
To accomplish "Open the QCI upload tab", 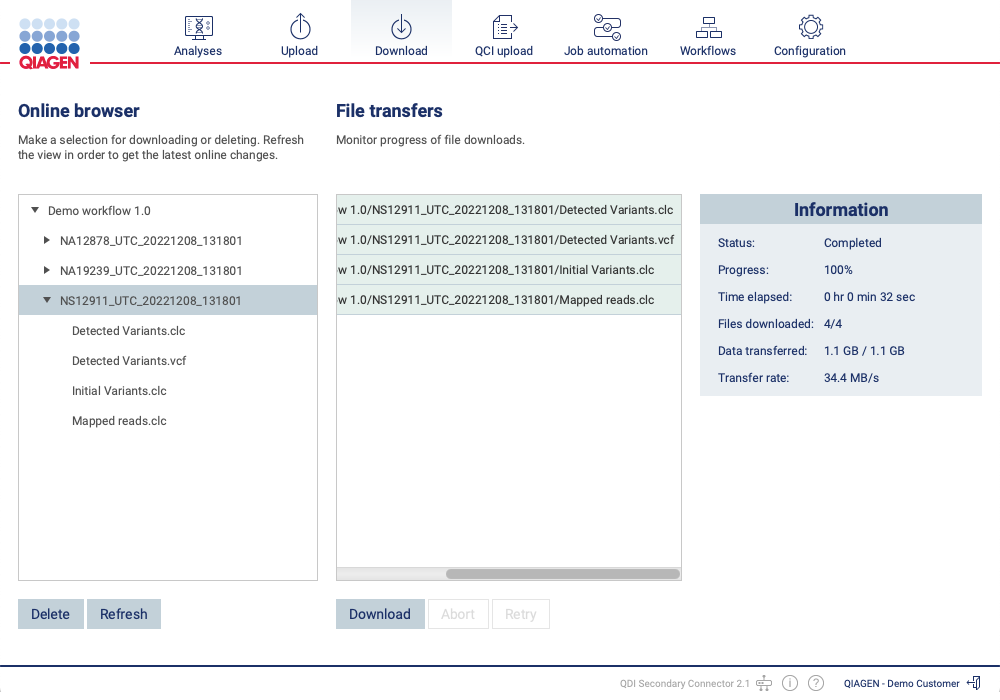I will 504,27.
